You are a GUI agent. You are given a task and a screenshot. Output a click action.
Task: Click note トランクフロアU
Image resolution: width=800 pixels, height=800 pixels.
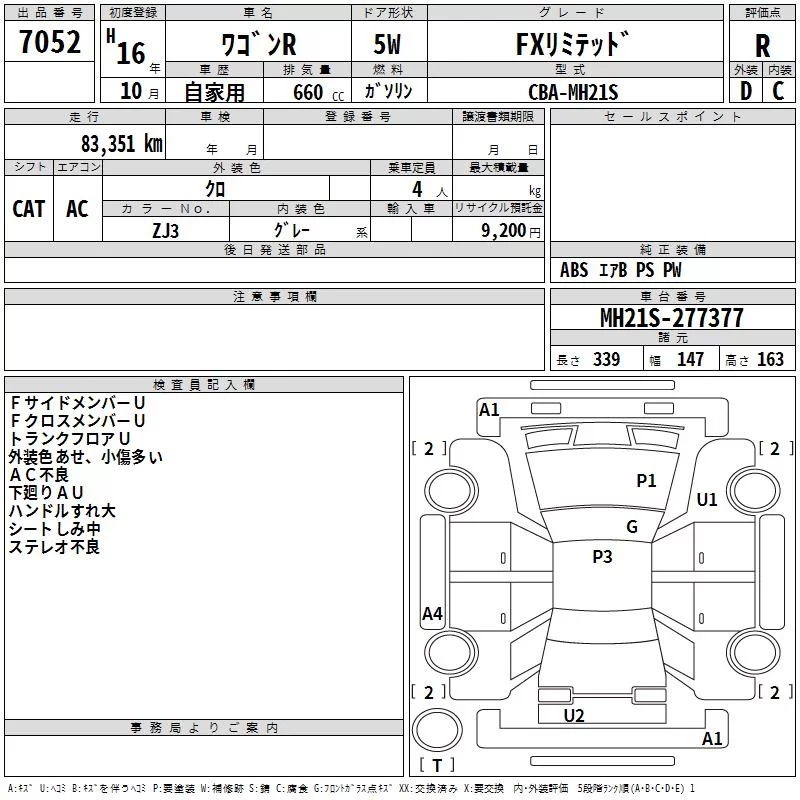click(70, 438)
